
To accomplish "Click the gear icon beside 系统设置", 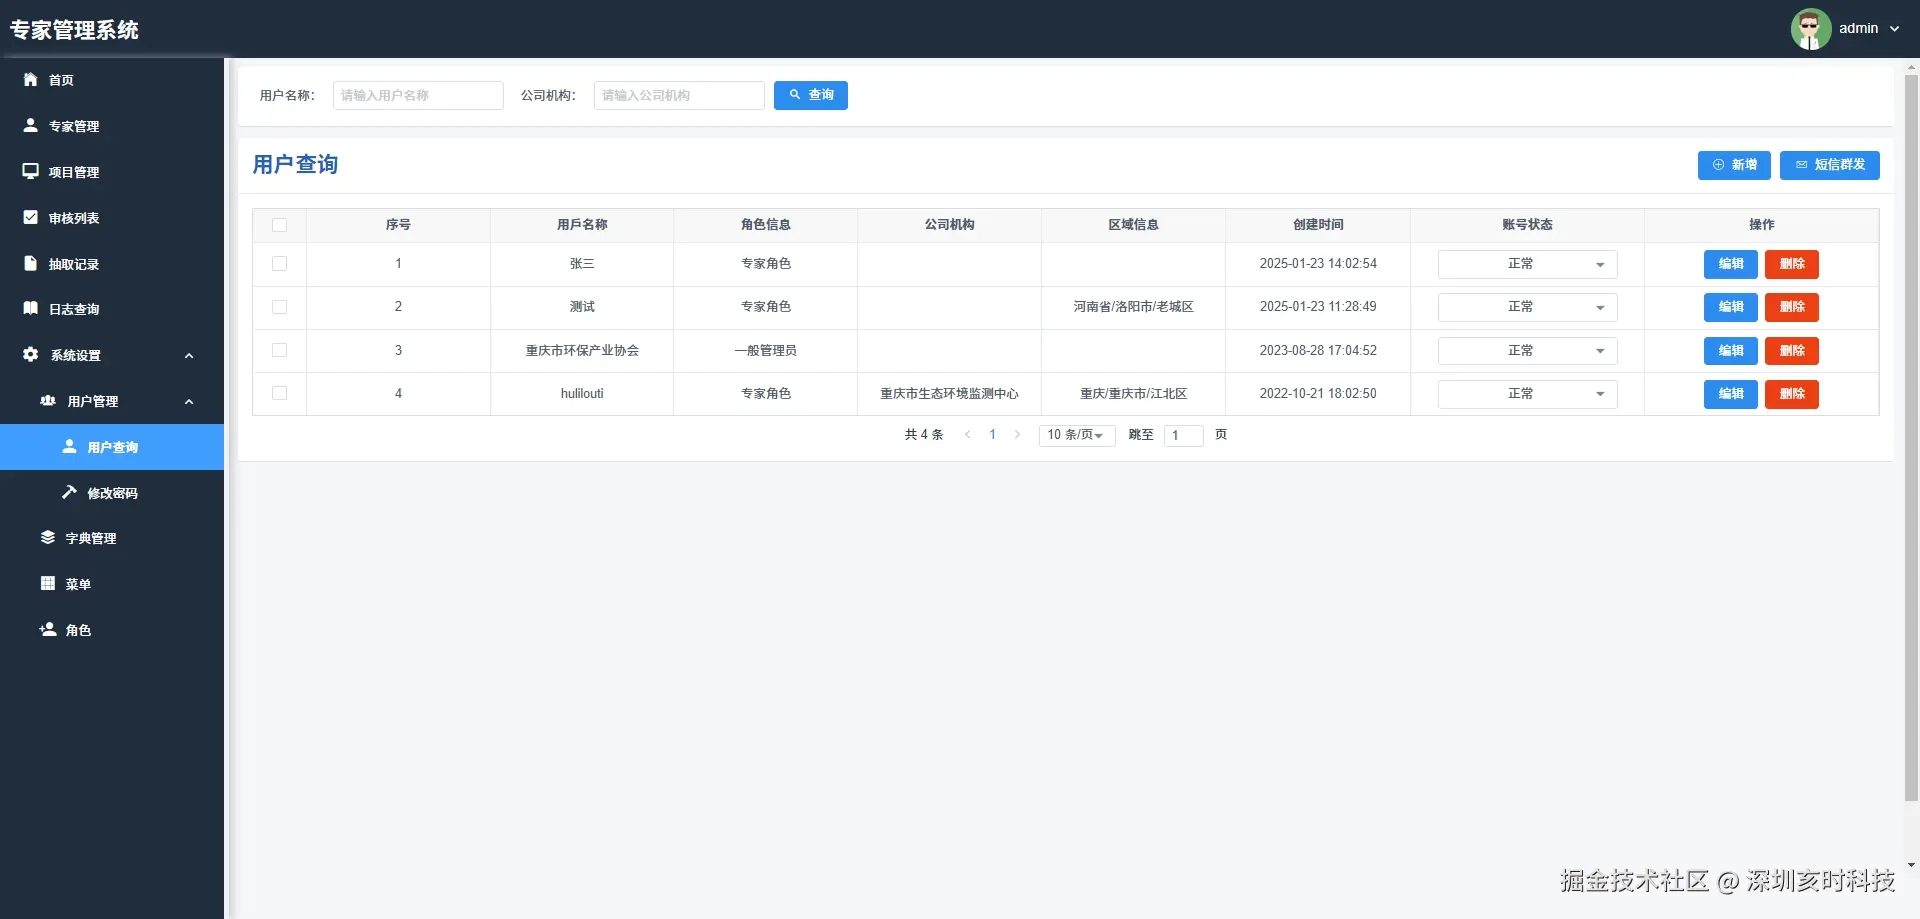I will 30,354.
